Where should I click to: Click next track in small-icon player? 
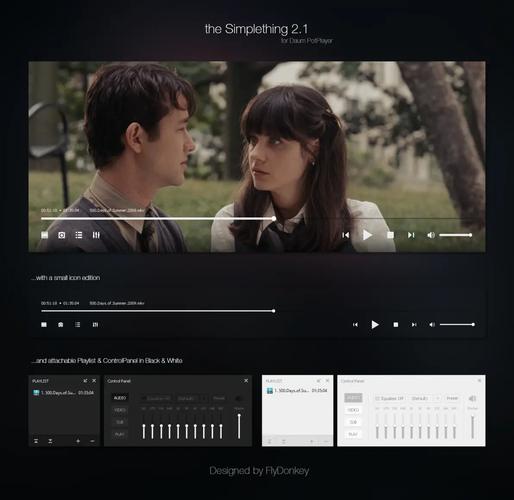click(414, 325)
